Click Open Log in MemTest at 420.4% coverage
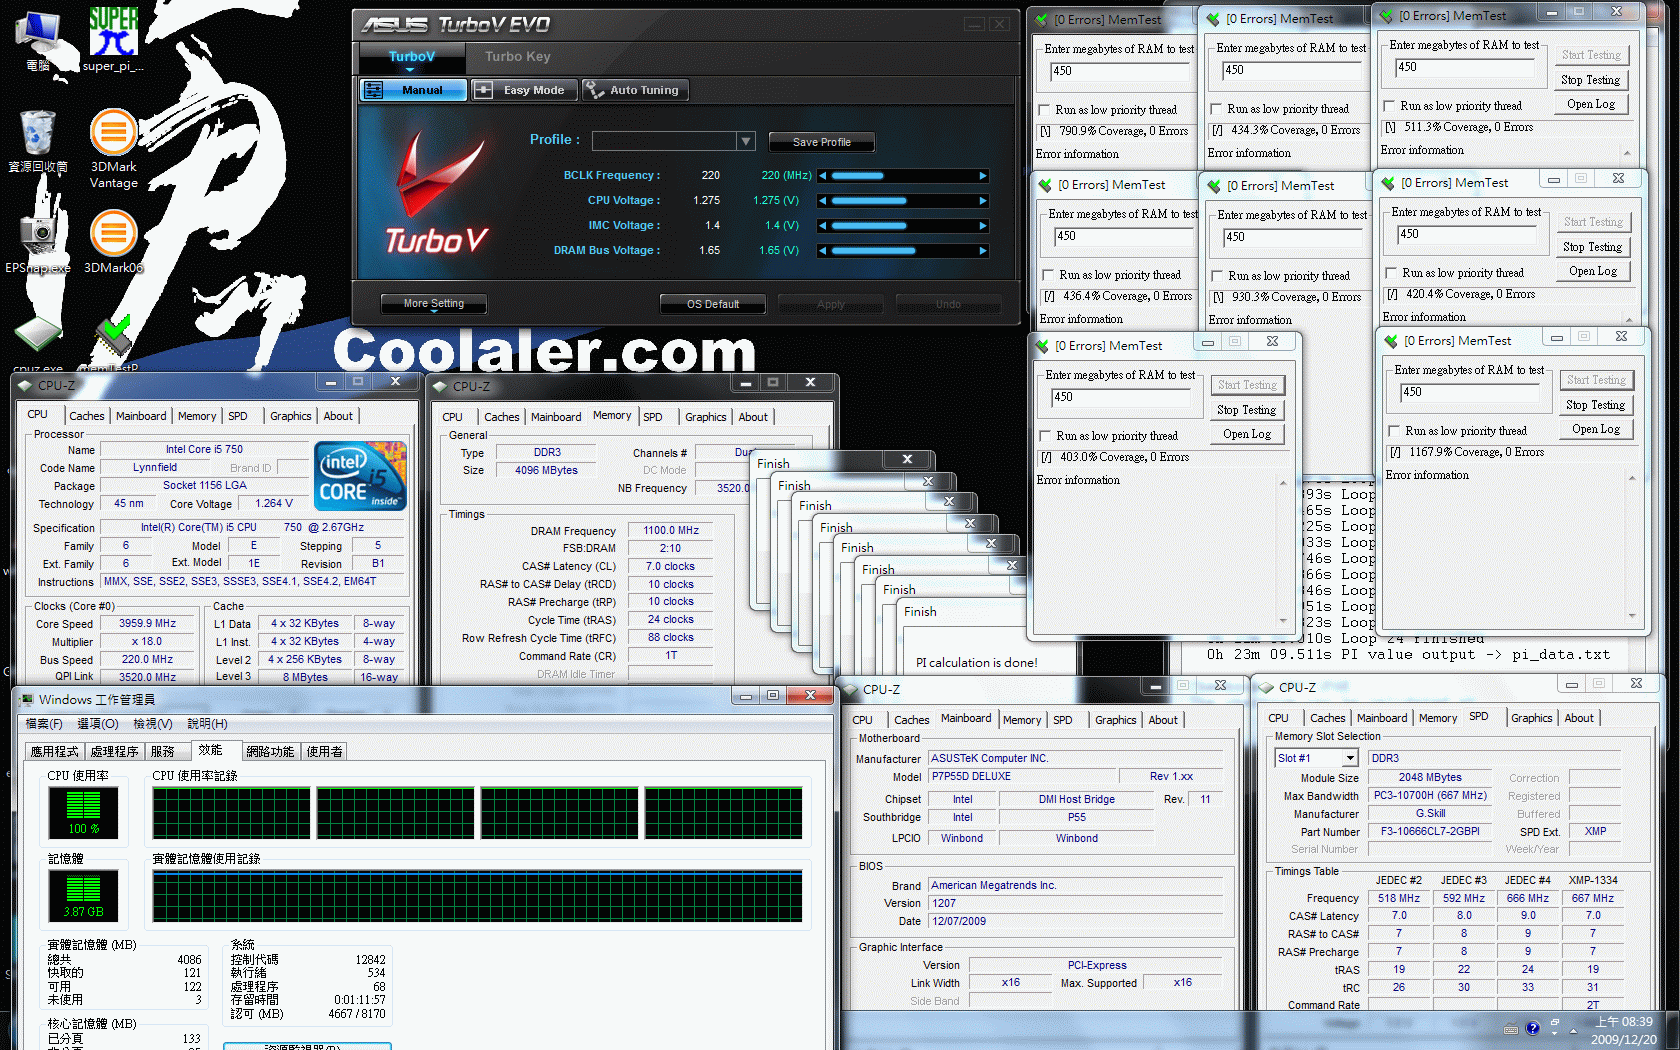The image size is (1680, 1050). point(1593,271)
